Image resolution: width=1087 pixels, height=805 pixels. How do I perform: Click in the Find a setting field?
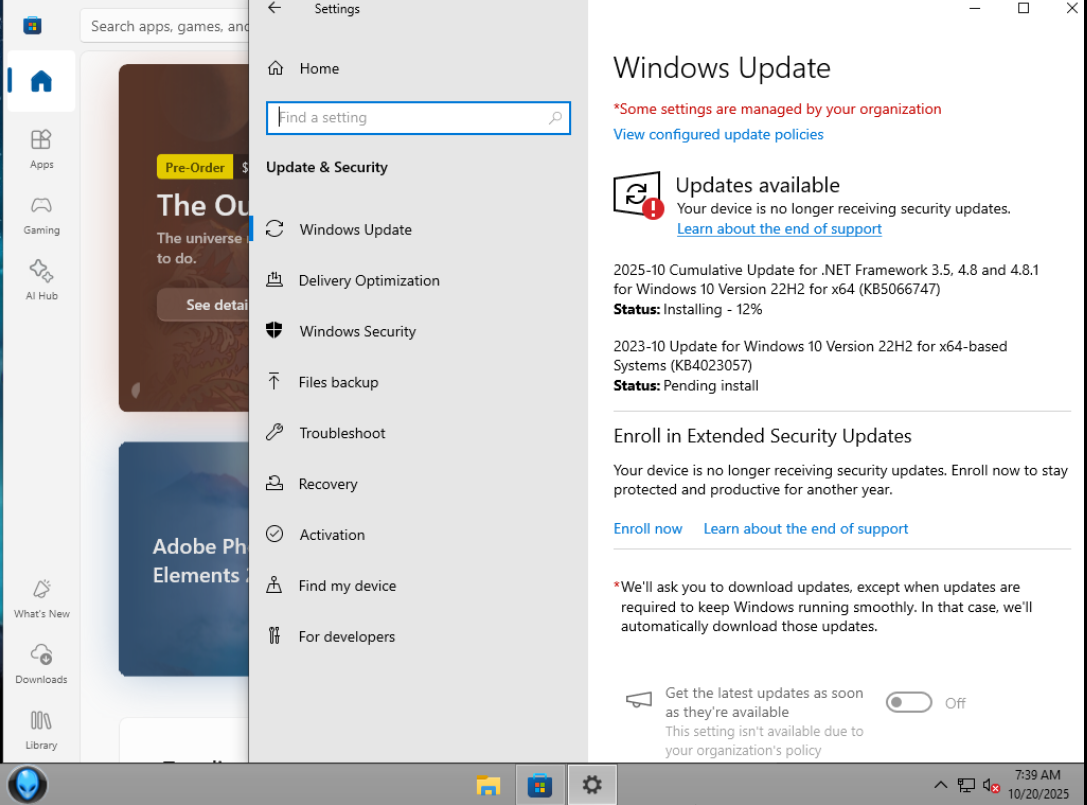pyautogui.click(x=418, y=118)
